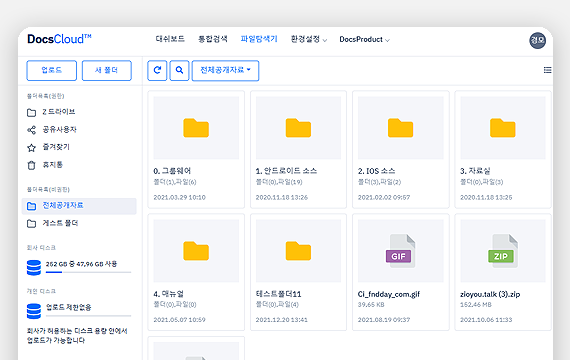
Task: Open the 0. 그룹웨어 folder thumbnail
Action: 196,128
